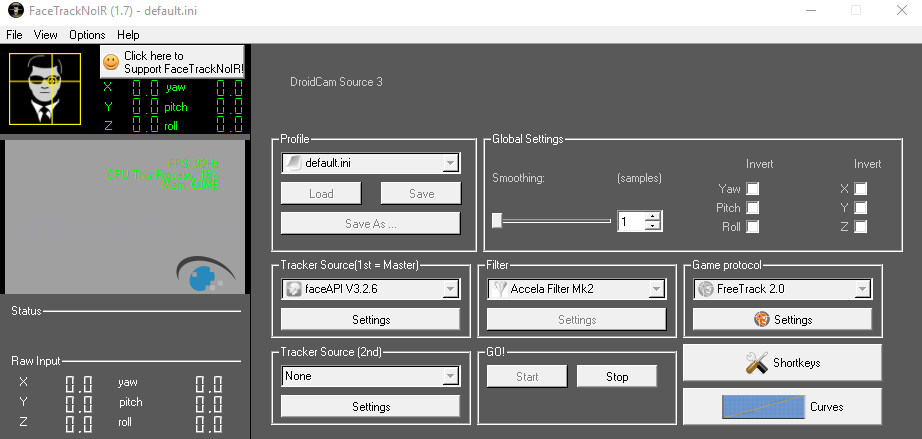Screen dimensions: 922x439
Task: Open the Curves configuration button
Action: pyautogui.click(x=783, y=407)
